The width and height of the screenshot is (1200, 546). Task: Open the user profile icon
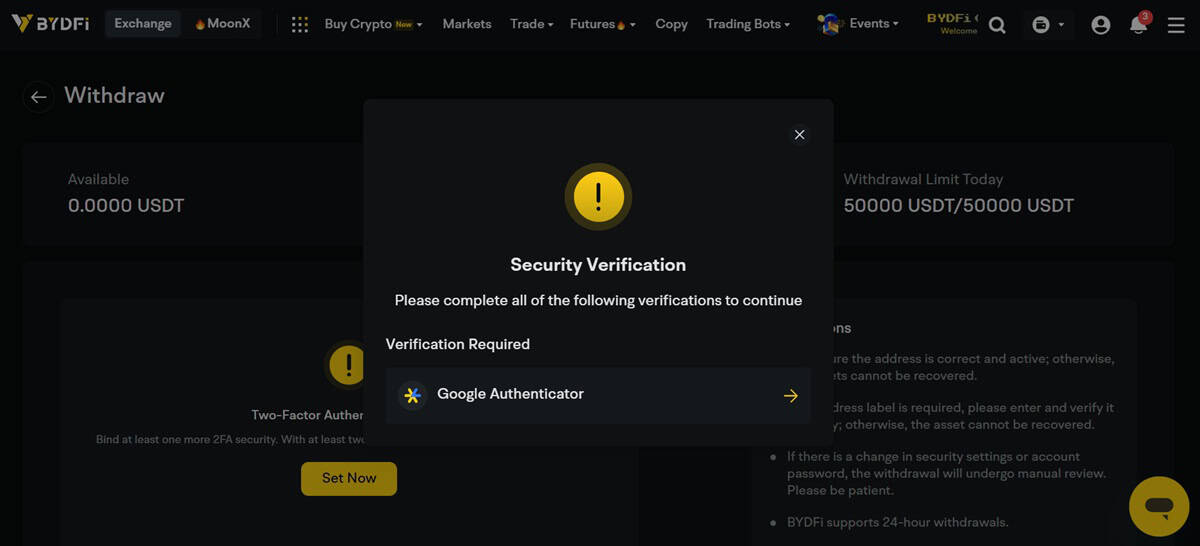[1101, 25]
